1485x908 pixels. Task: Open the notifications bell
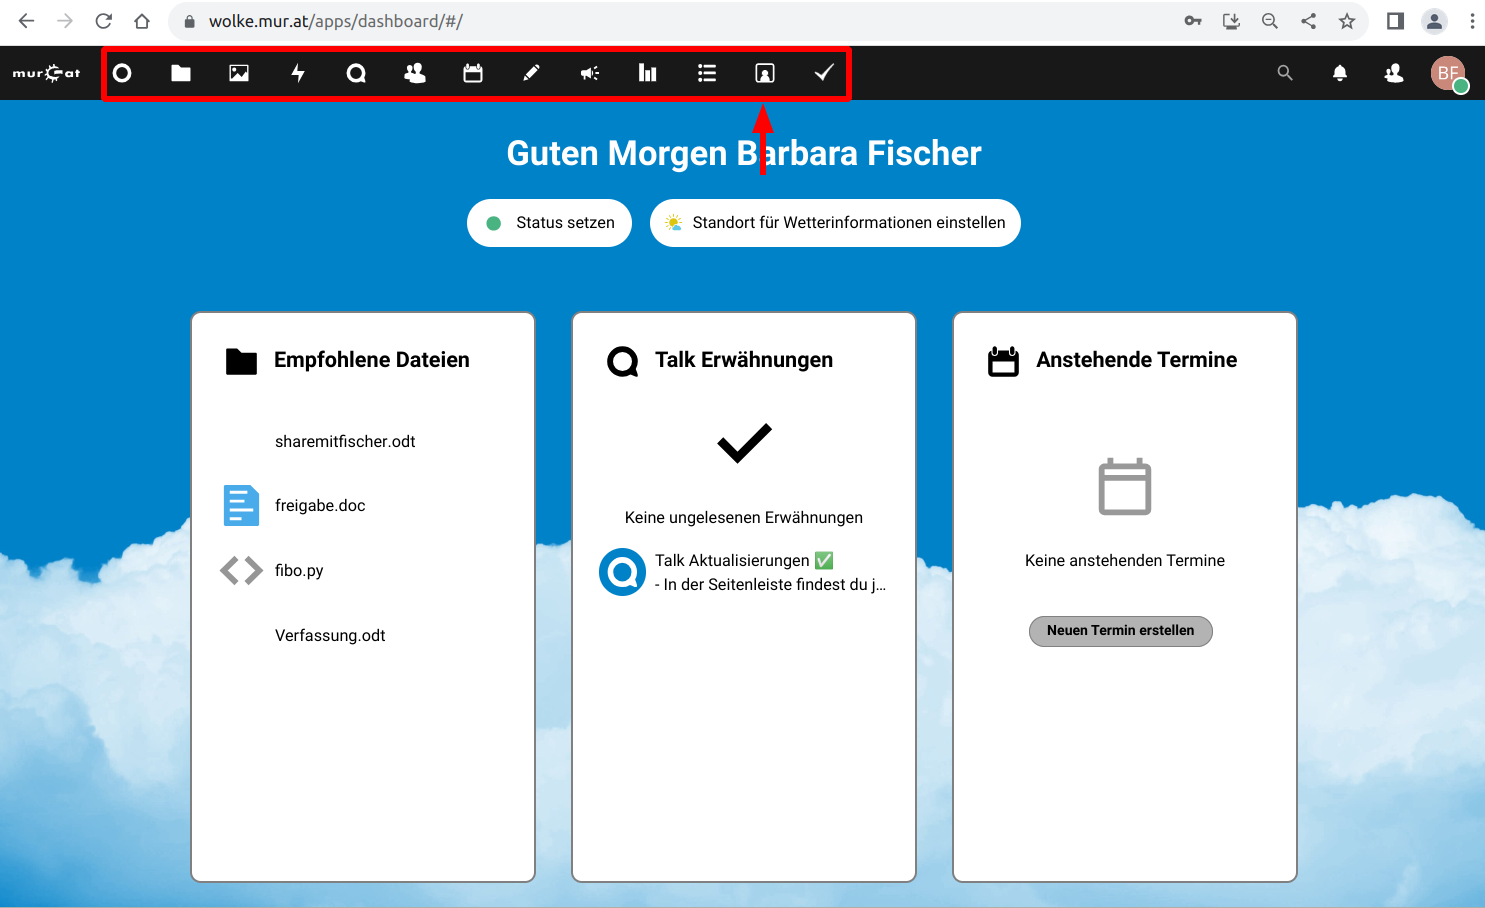1340,73
